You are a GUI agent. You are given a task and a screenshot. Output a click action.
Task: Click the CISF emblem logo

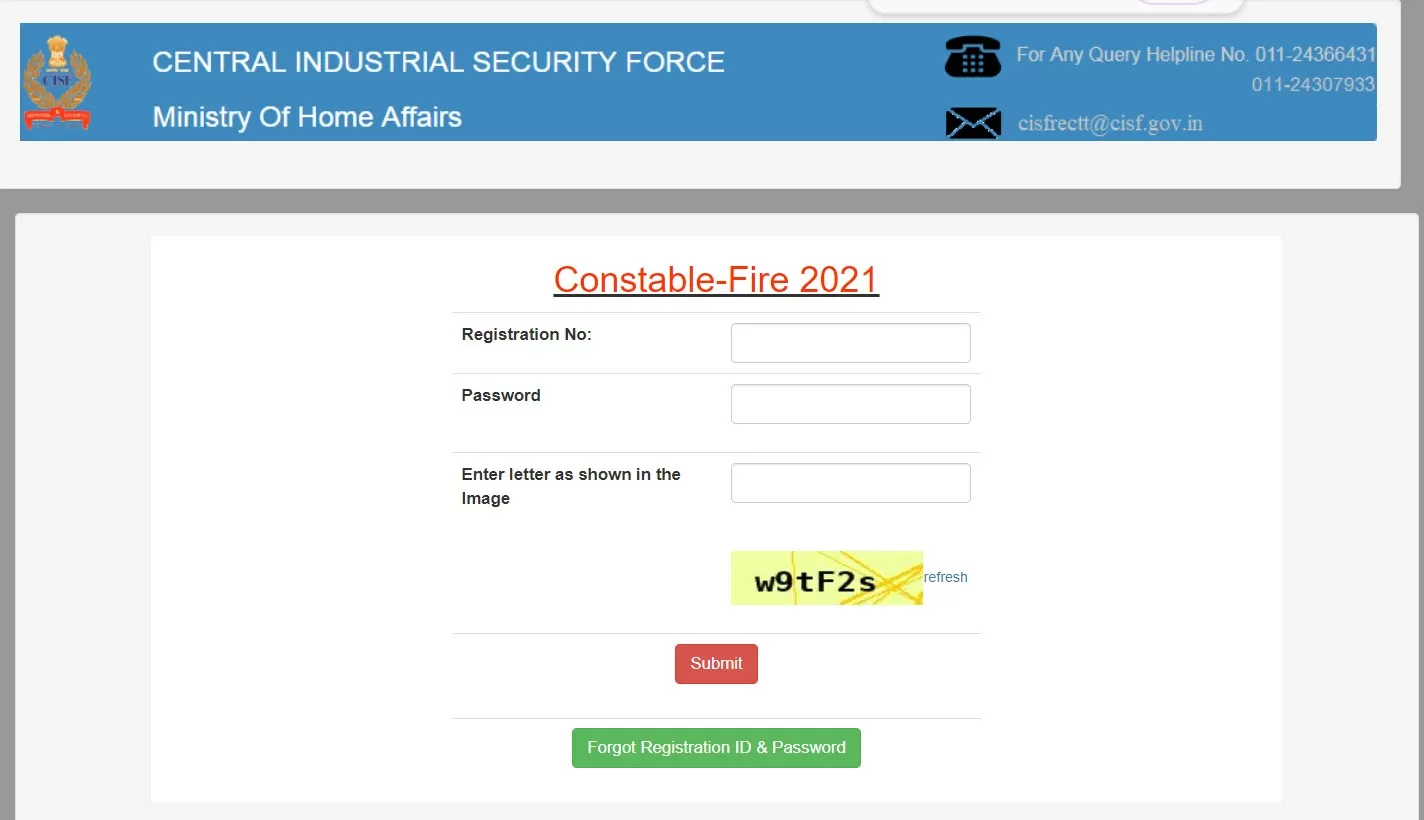[x=57, y=82]
